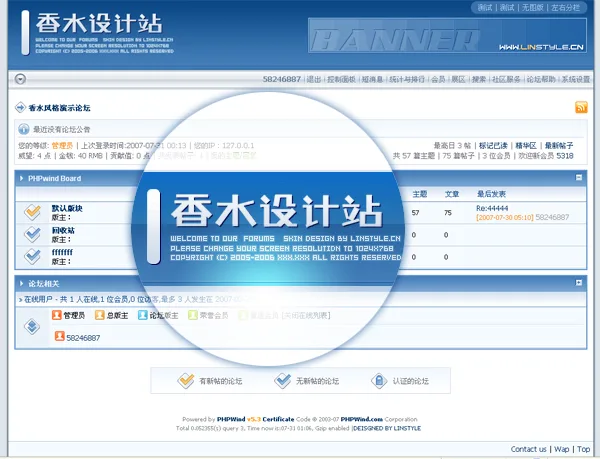Screen dimensions: 600x459
Task: Click the 香木设计站 logo in the header
Action: coord(99,24)
